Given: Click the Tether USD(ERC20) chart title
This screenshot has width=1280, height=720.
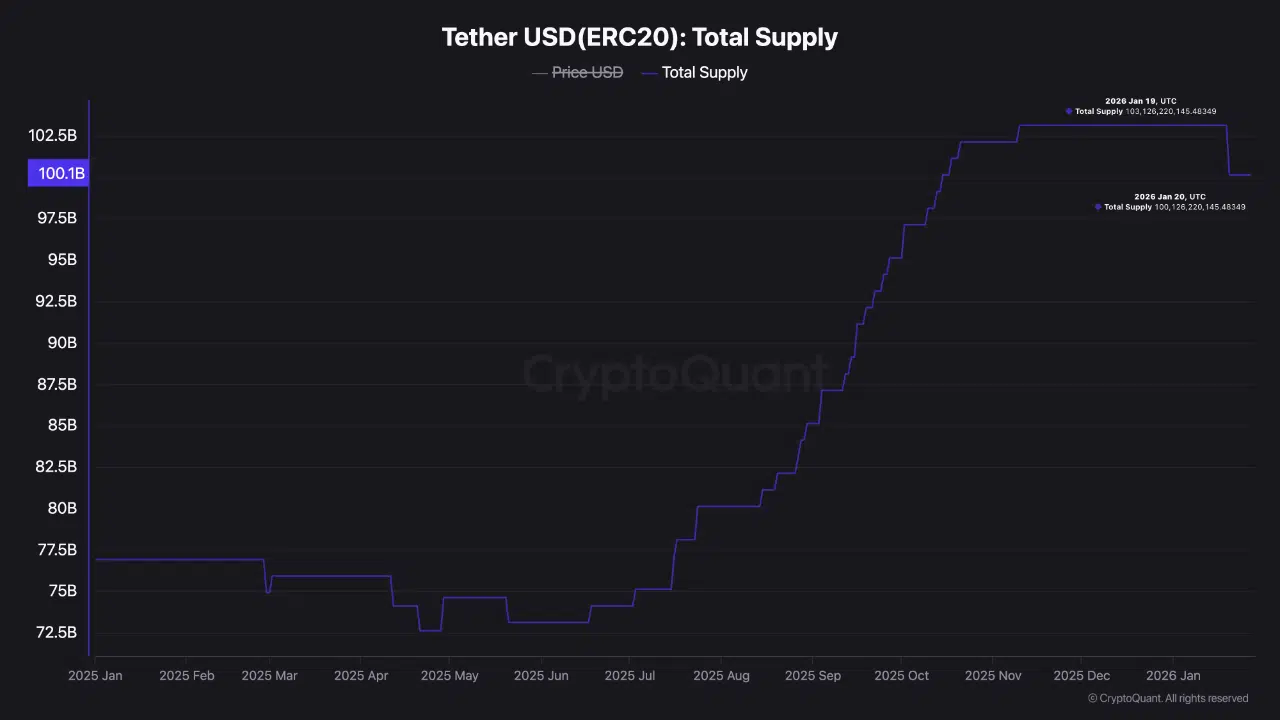Looking at the screenshot, I should click(639, 38).
